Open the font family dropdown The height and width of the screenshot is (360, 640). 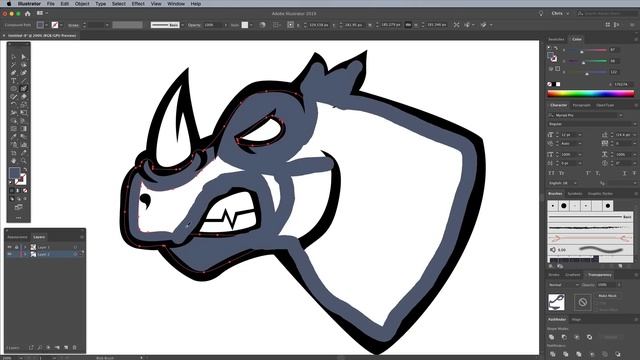621,116
